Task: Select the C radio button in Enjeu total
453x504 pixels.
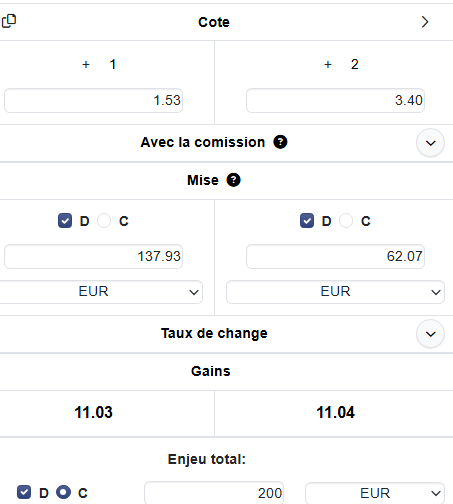Action: [63, 492]
